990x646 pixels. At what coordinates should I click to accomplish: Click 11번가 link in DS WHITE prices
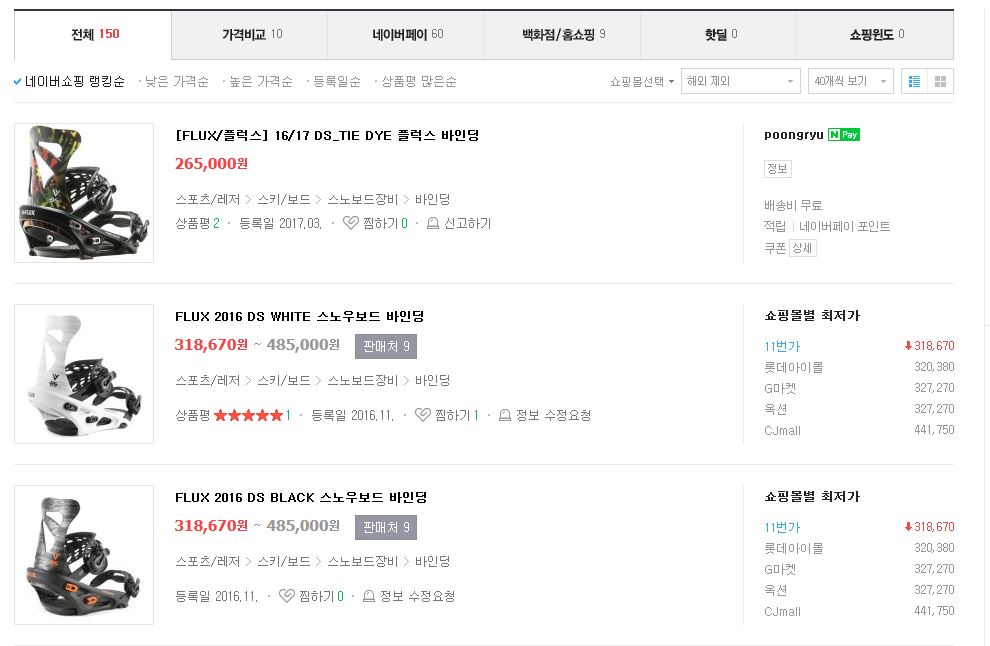(x=782, y=346)
